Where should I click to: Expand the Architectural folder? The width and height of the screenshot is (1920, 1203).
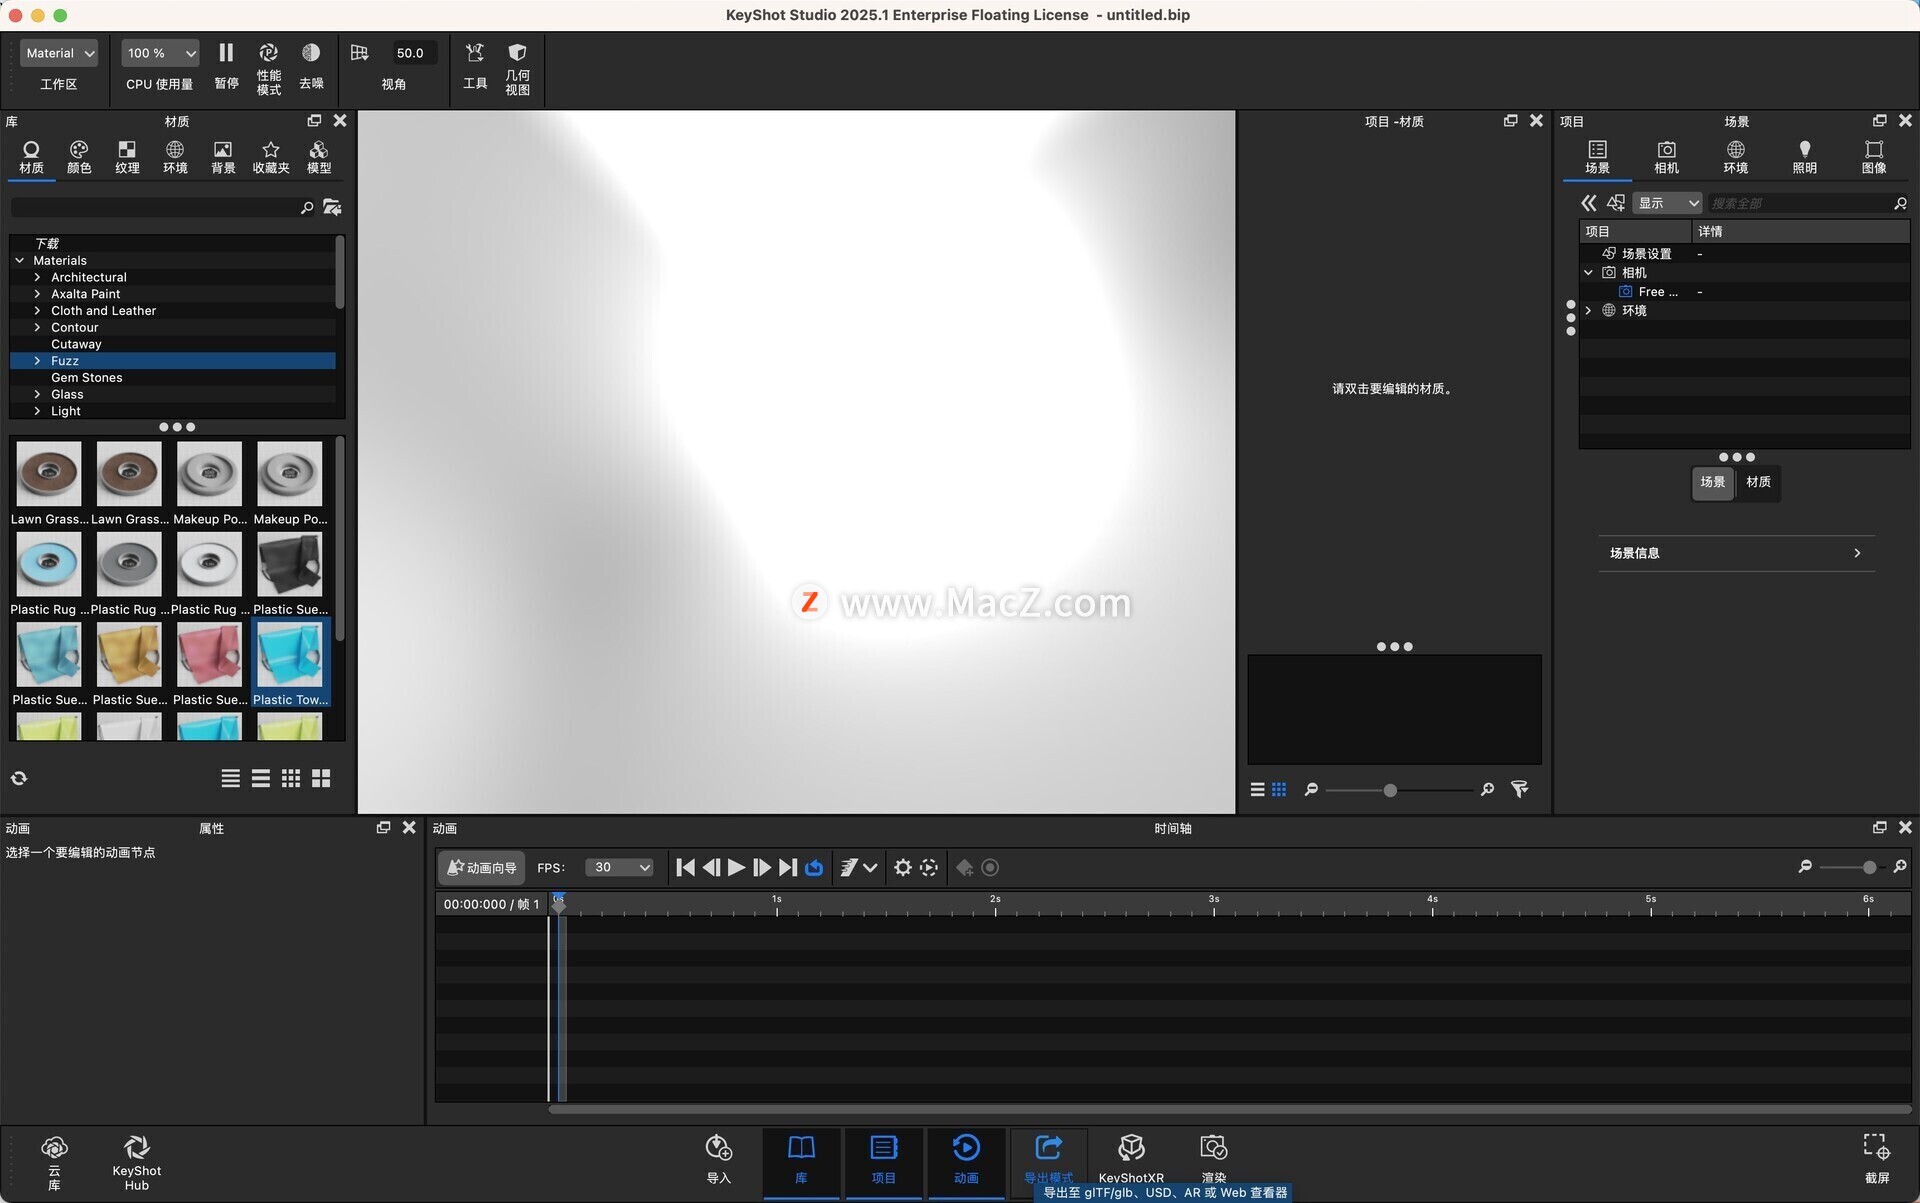(x=37, y=277)
